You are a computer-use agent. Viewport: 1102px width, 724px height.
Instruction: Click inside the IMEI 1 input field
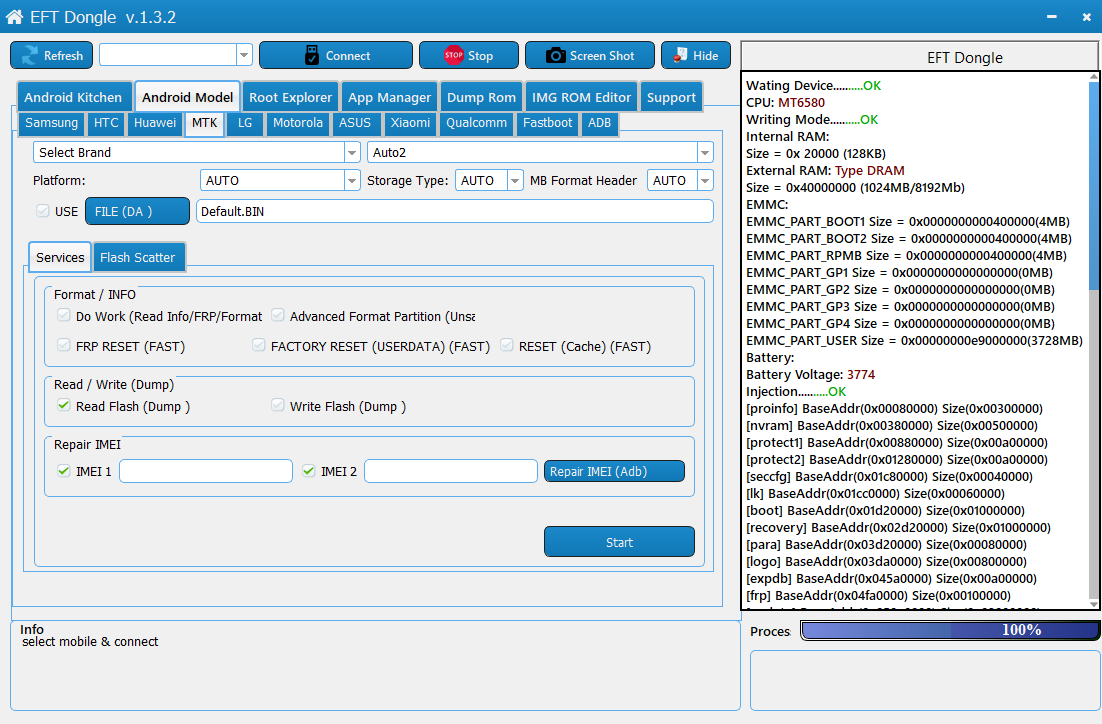(x=205, y=470)
